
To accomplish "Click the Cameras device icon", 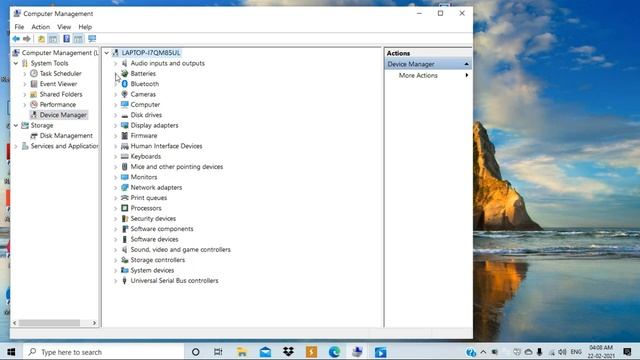I will 124,94.
